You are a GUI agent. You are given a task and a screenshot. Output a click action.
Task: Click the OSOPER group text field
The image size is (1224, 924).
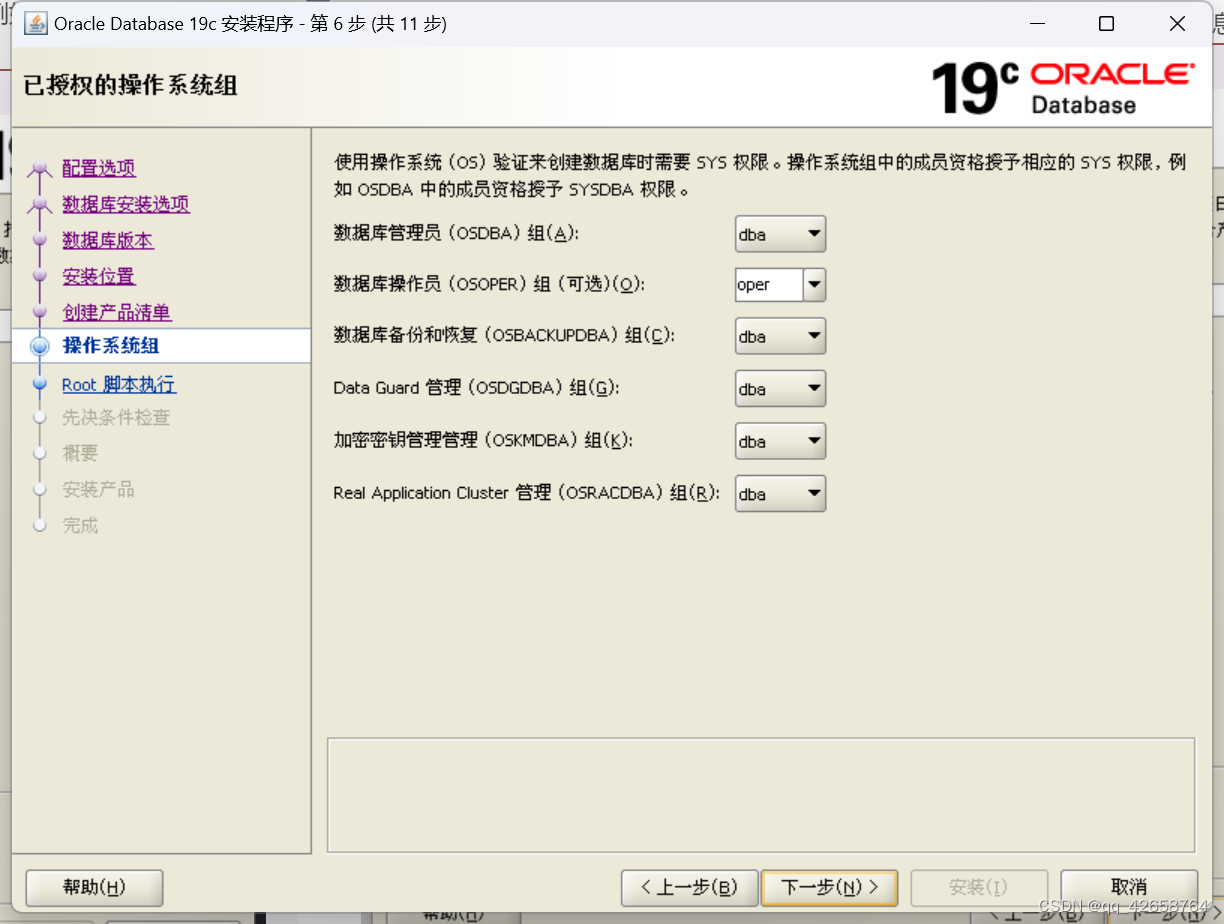(769, 285)
